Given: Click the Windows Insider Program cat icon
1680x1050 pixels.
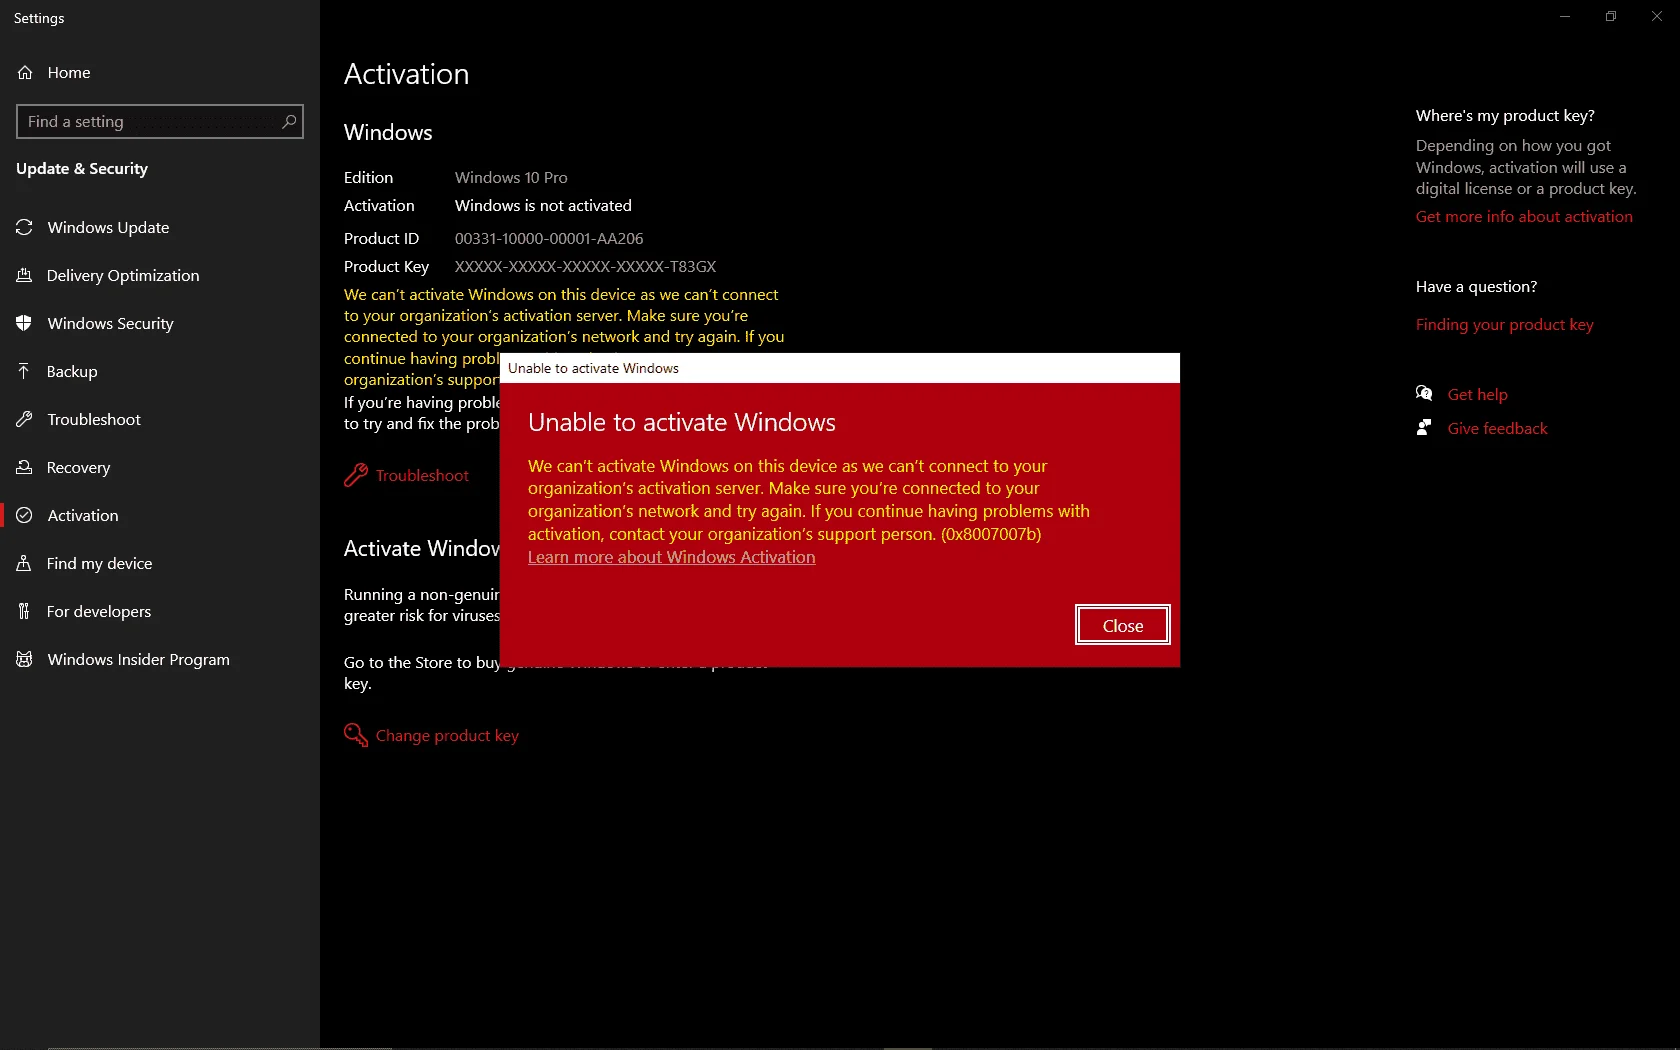Looking at the screenshot, I should tap(25, 660).
